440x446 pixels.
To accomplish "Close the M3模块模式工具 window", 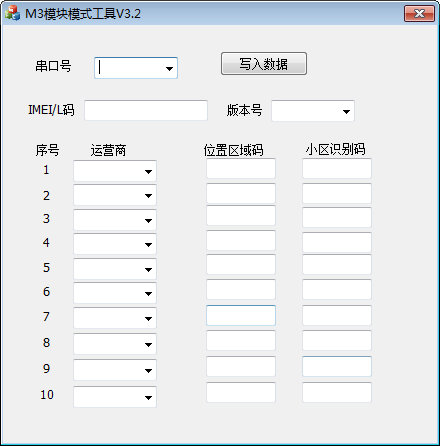I will [419, 14].
